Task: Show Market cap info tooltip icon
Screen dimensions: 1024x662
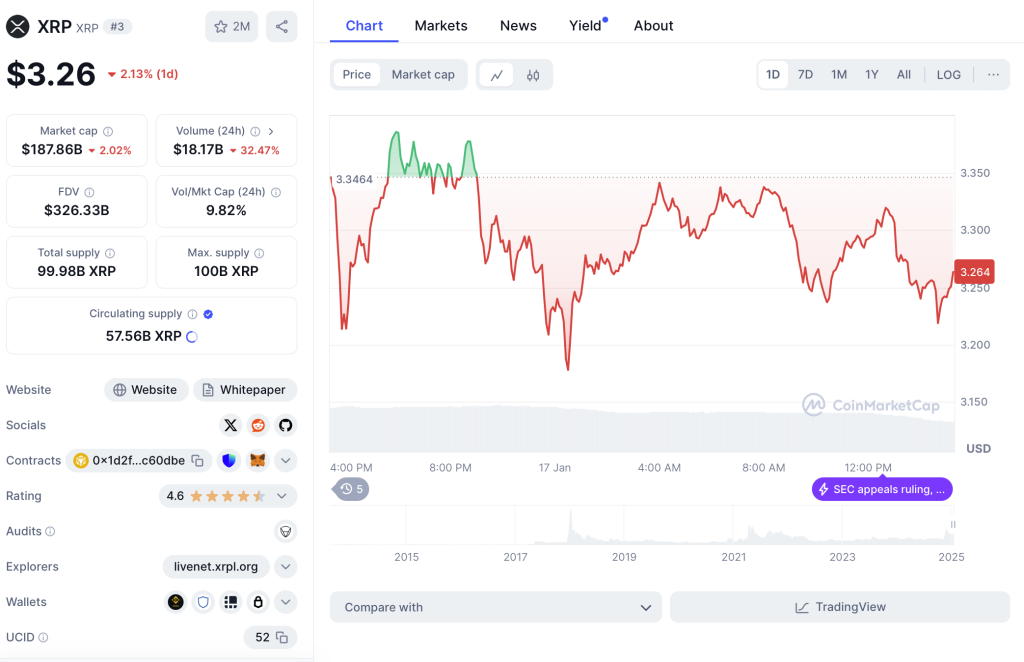Action: [x=108, y=131]
